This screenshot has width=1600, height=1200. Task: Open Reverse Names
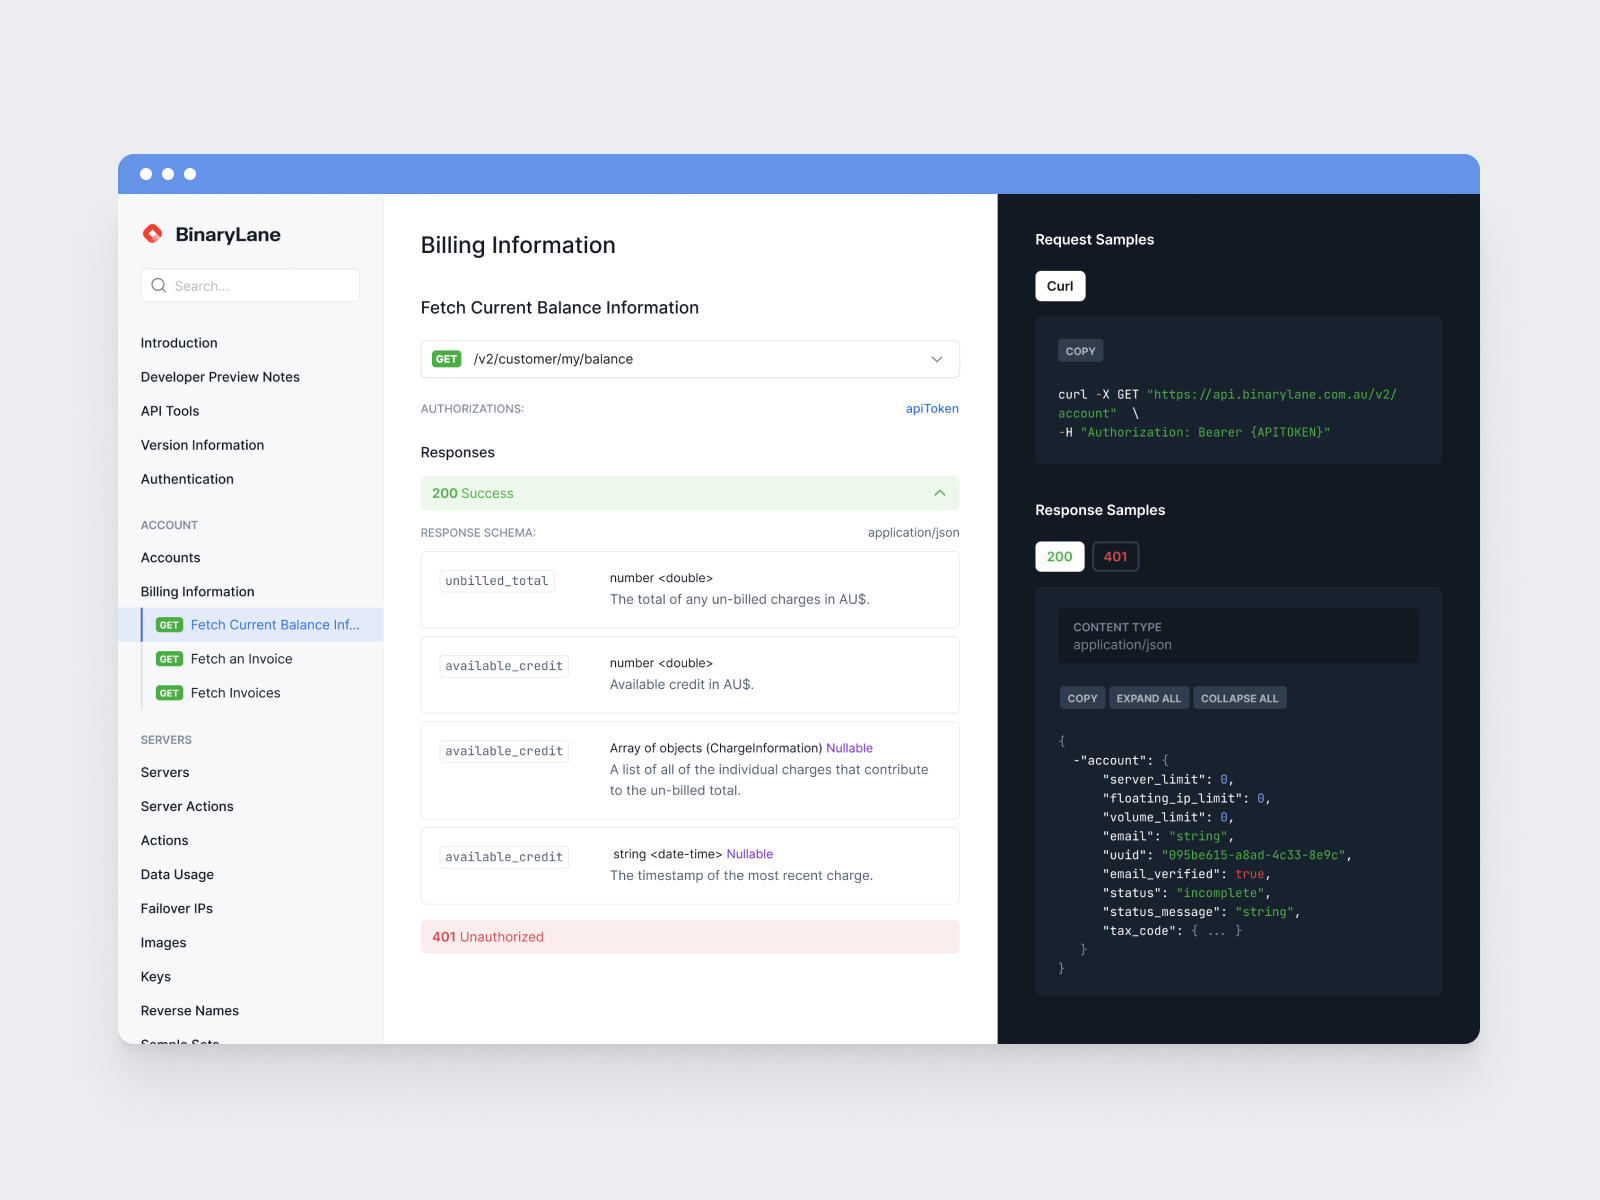pos(189,1011)
